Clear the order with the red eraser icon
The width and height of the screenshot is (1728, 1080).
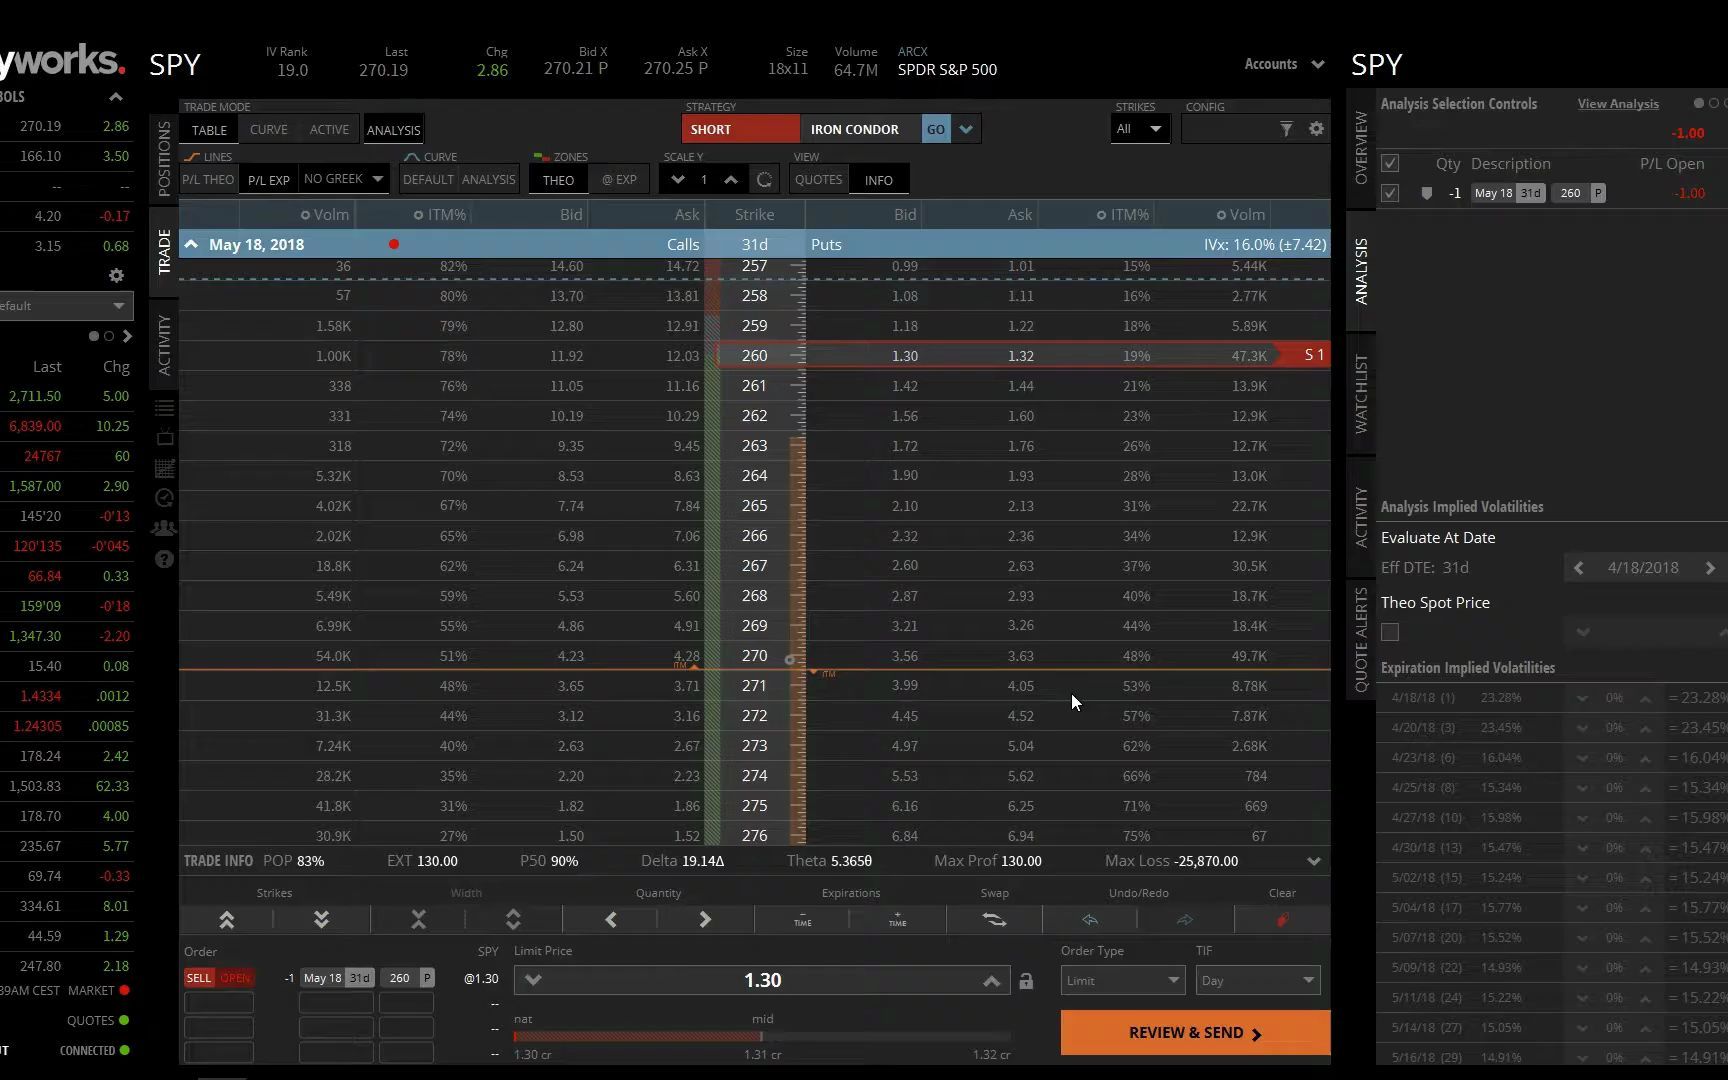1282,920
